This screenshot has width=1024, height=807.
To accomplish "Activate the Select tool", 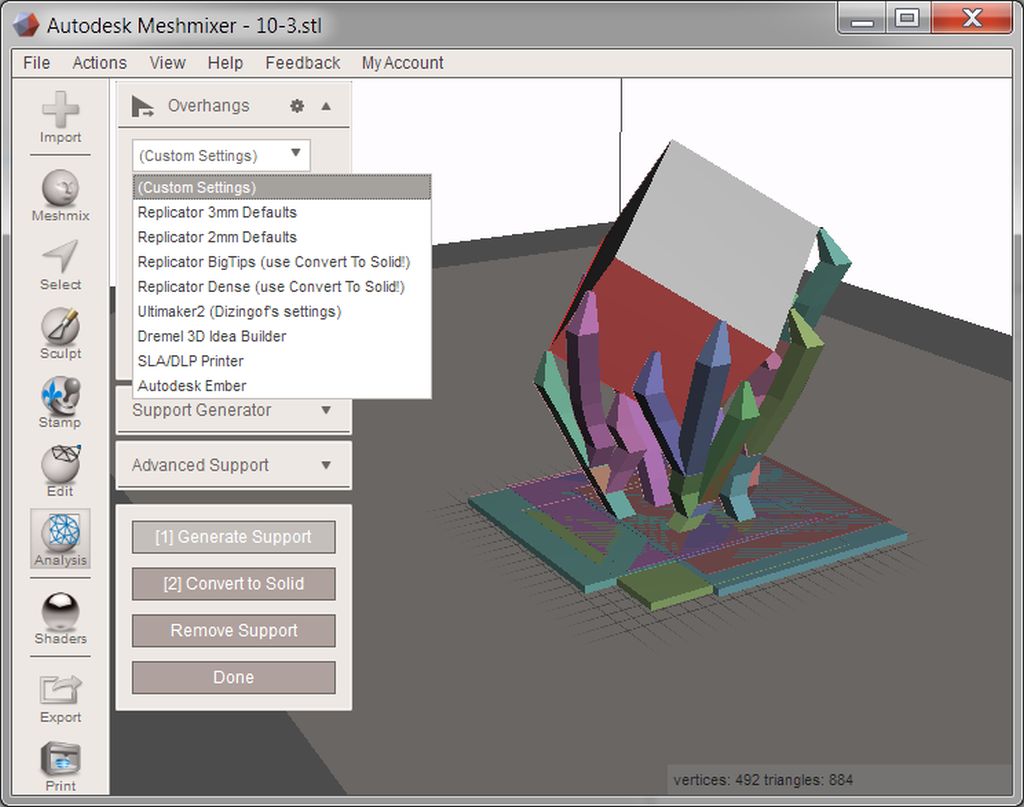I will tap(60, 258).
